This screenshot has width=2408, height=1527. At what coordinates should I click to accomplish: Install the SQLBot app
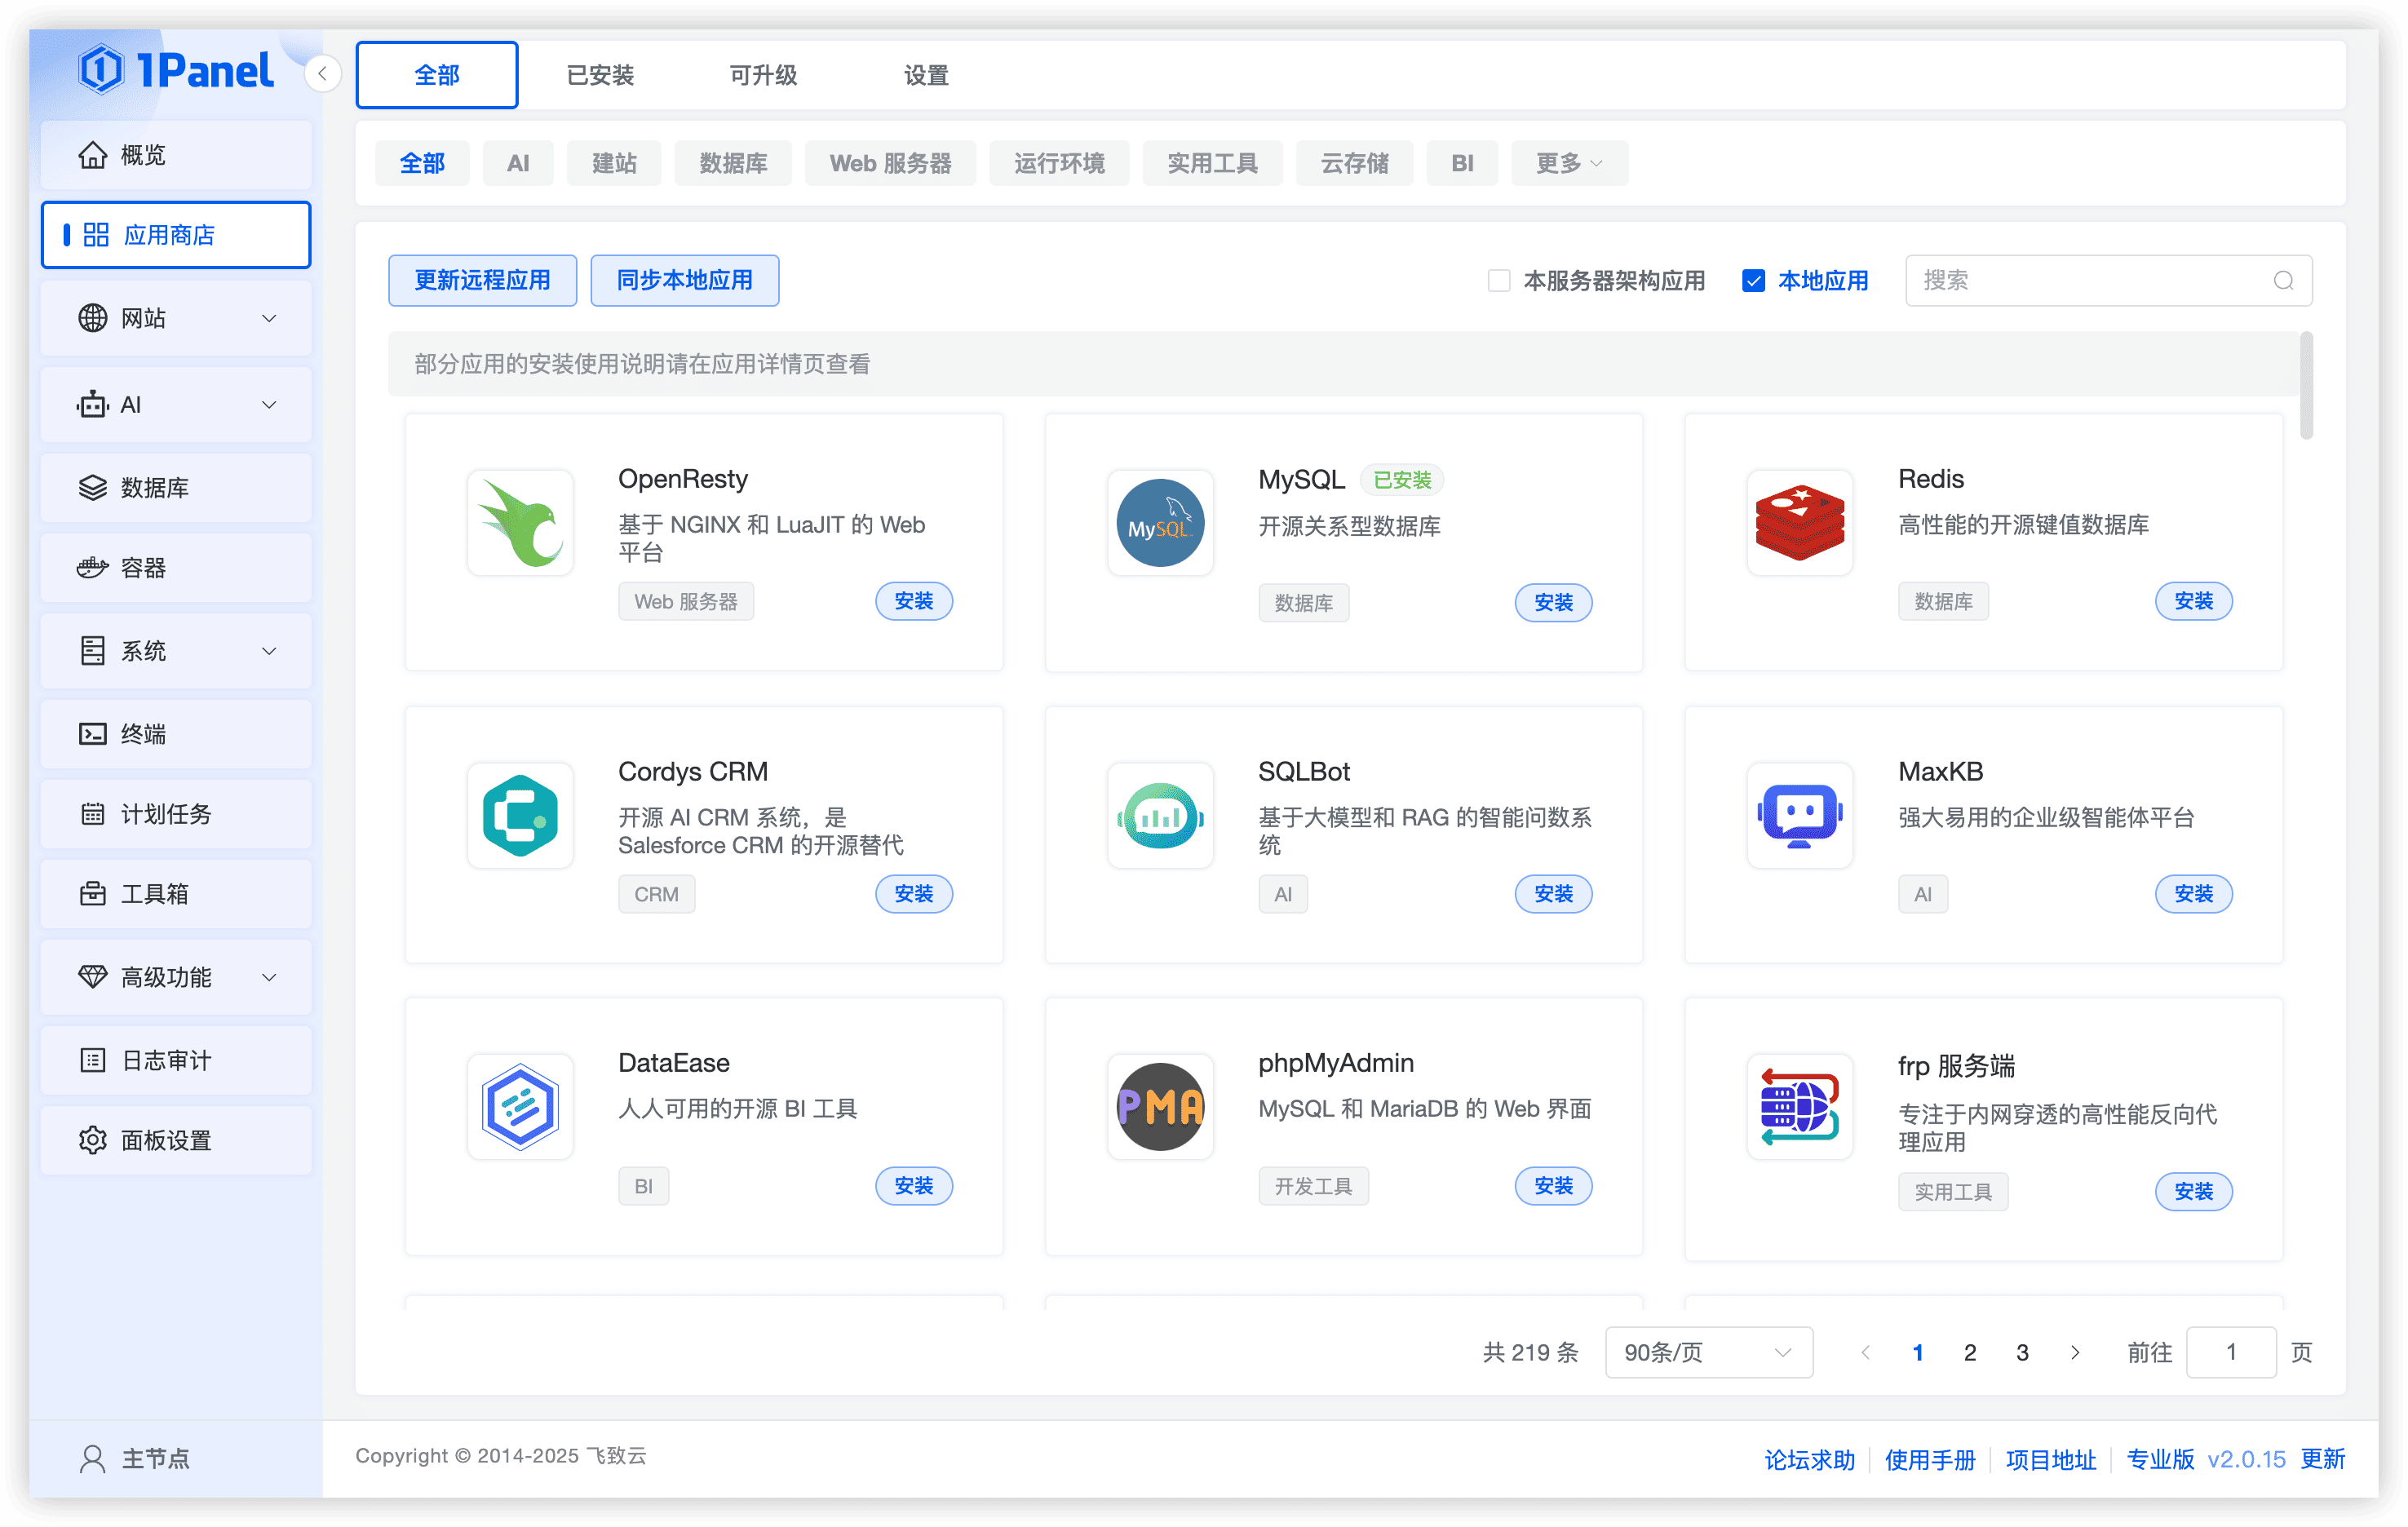click(x=1553, y=894)
